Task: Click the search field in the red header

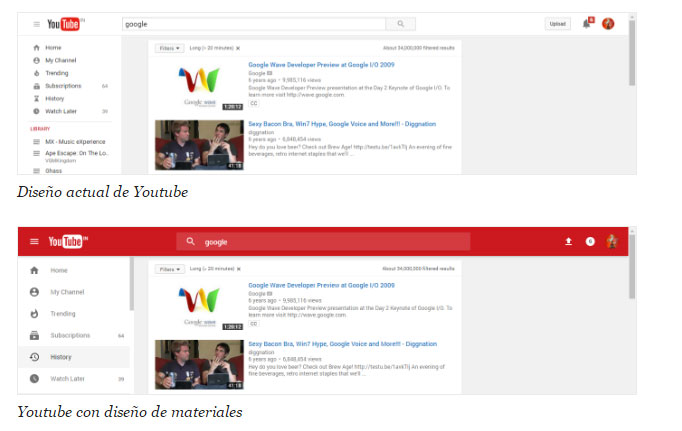Action: pos(330,241)
